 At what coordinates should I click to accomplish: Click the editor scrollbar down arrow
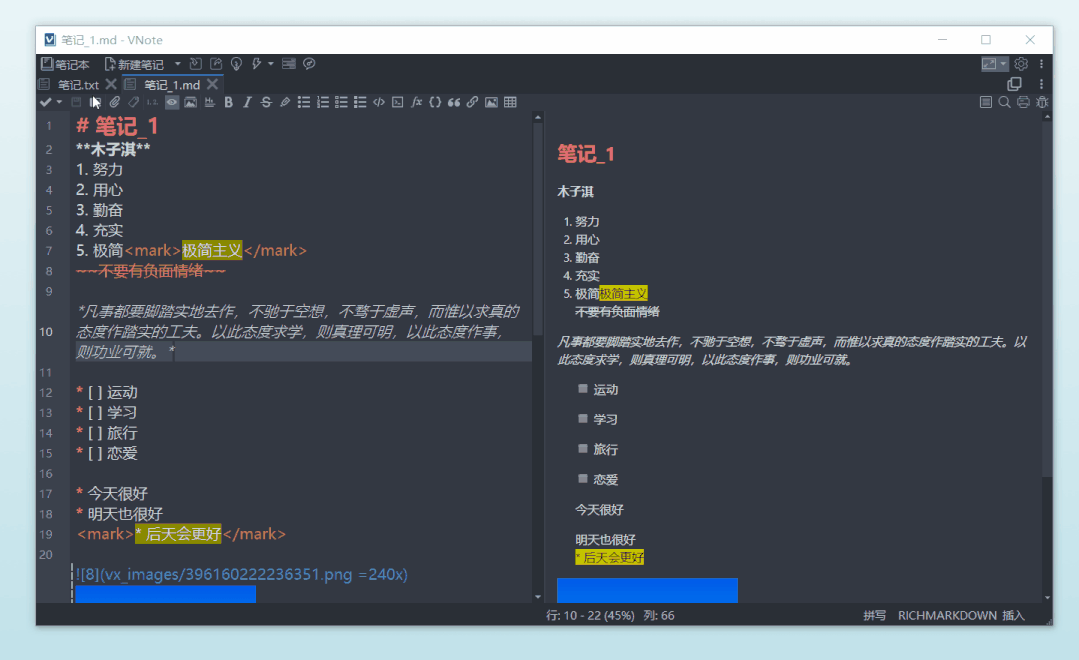538,597
